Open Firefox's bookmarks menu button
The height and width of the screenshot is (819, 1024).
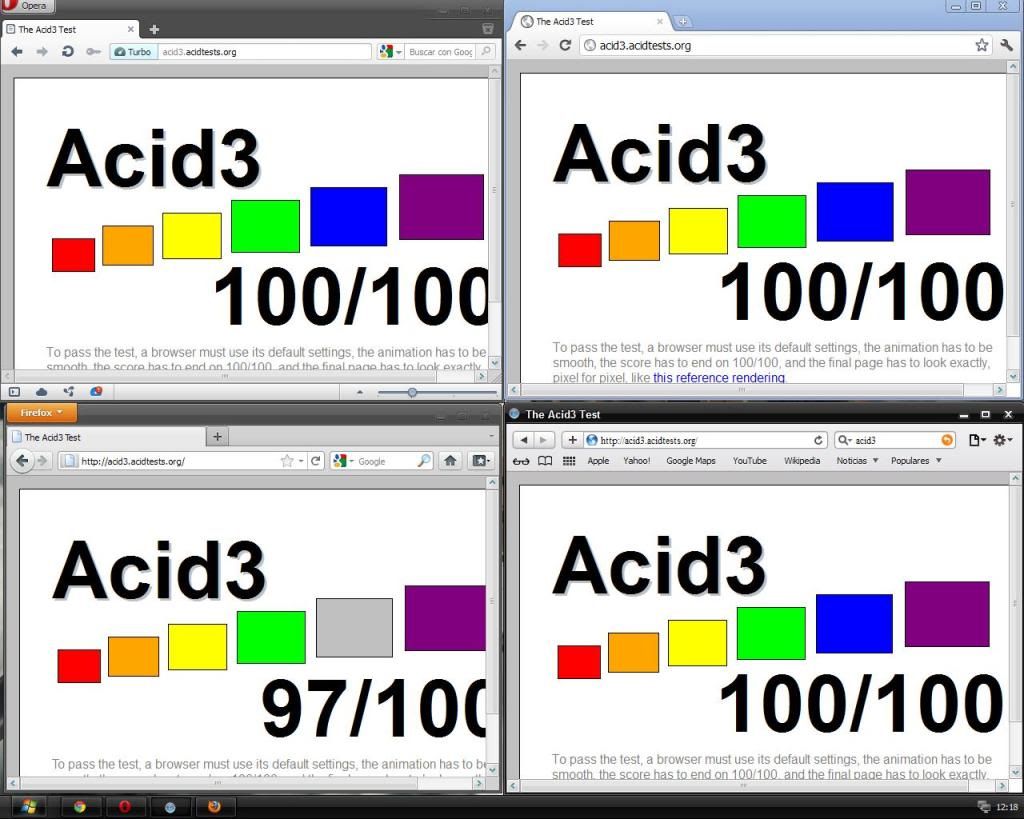481,460
